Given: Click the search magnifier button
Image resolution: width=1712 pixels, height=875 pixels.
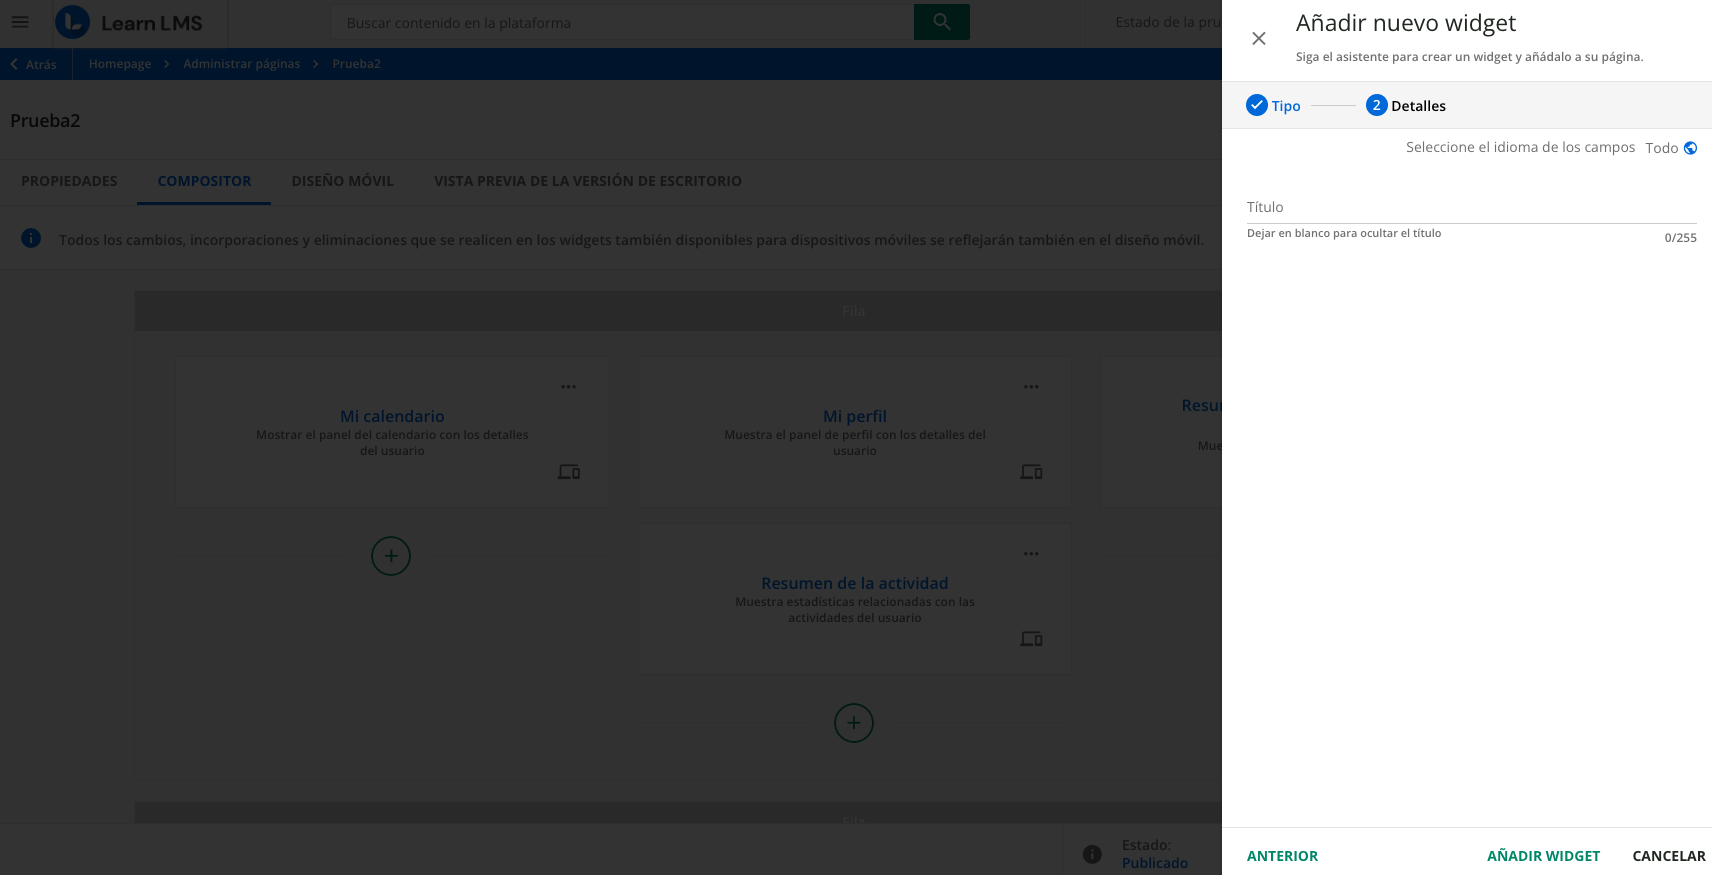Looking at the screenshot, I should tap(942, 22).
